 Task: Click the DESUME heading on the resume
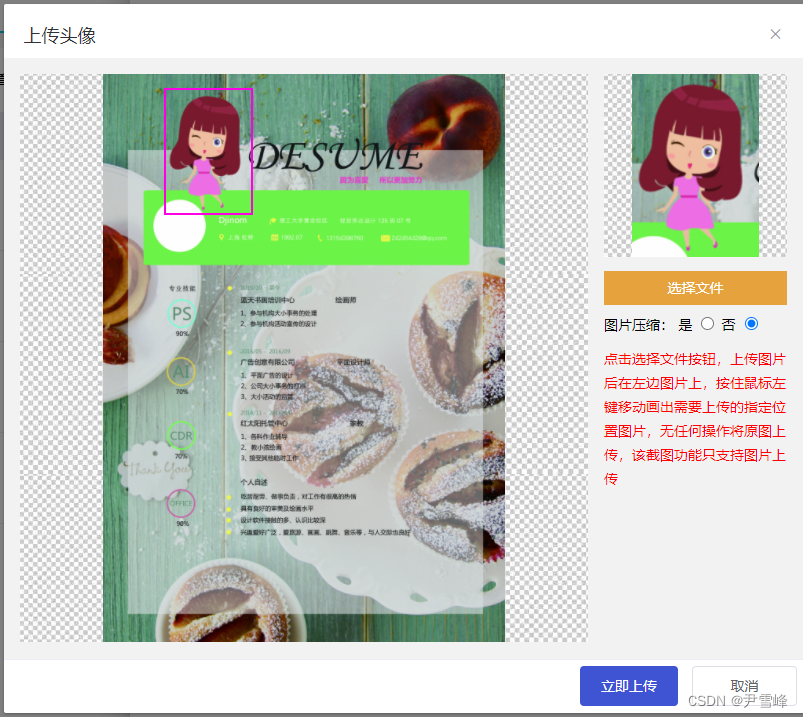point(336,156)
